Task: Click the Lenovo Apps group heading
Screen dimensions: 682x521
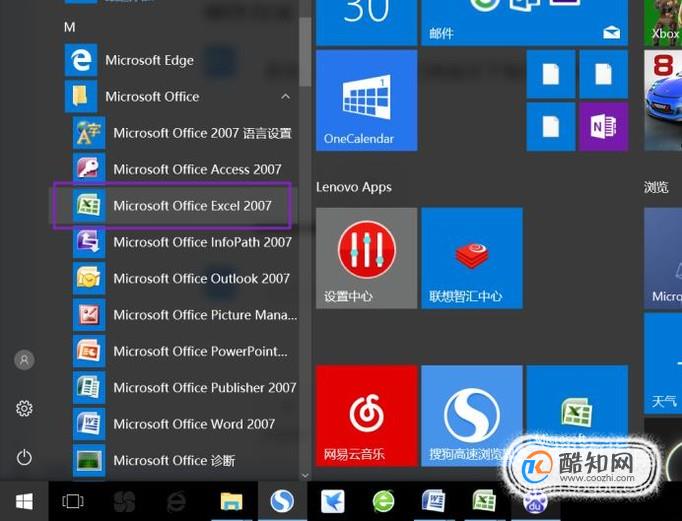Action: click(354, 187)
